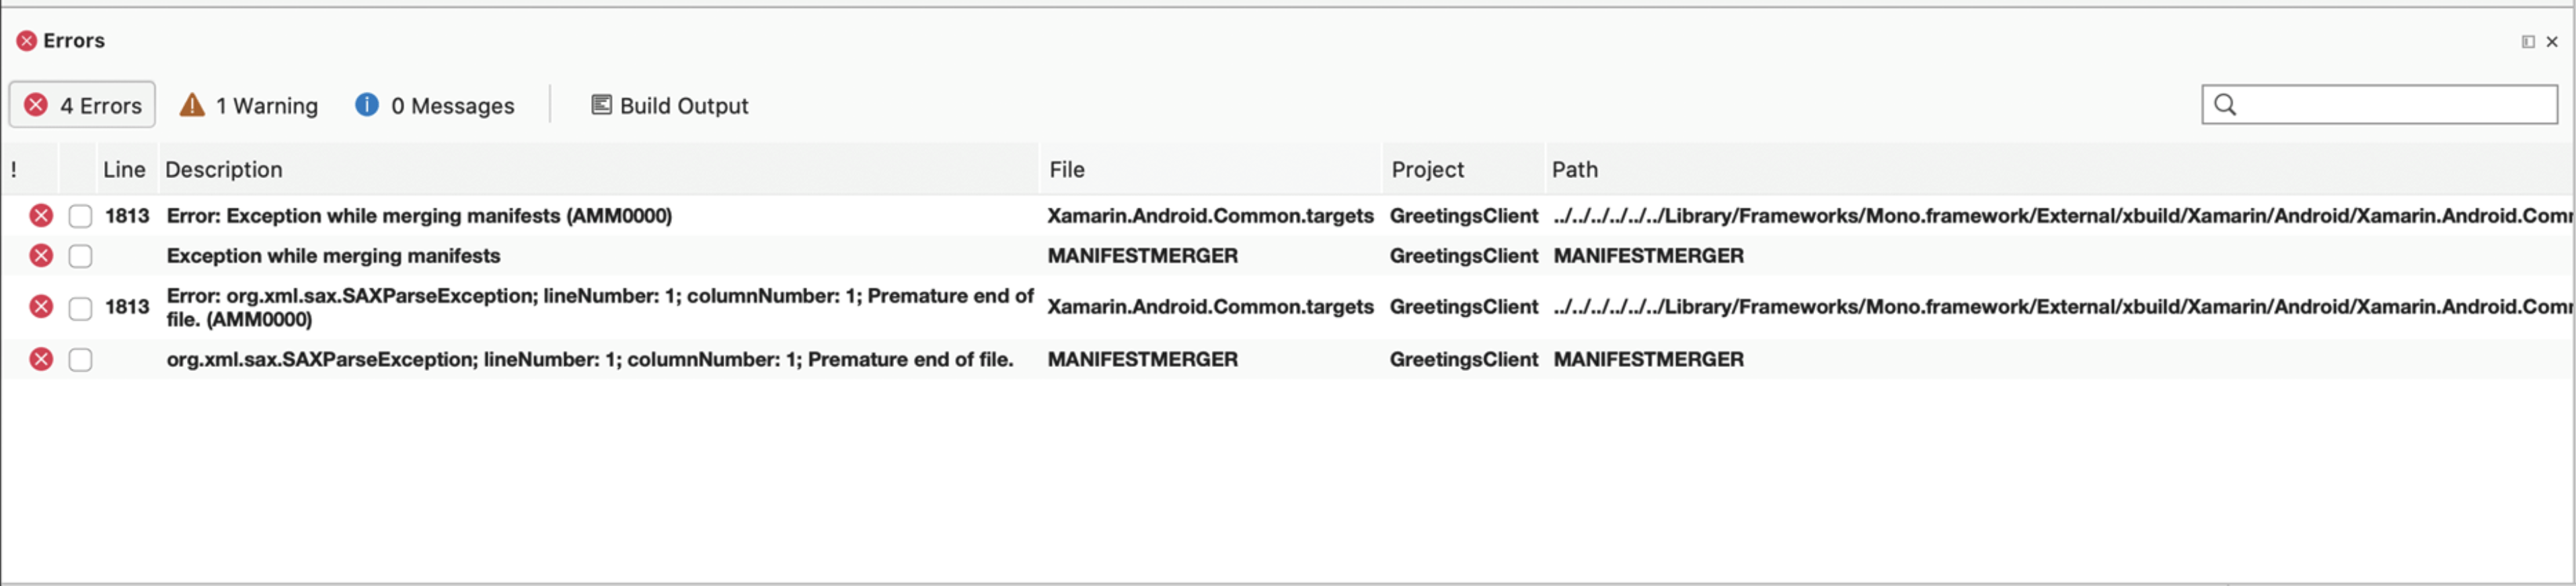Click the 4 Errors filter button
2576x586 pixels.
82,104
